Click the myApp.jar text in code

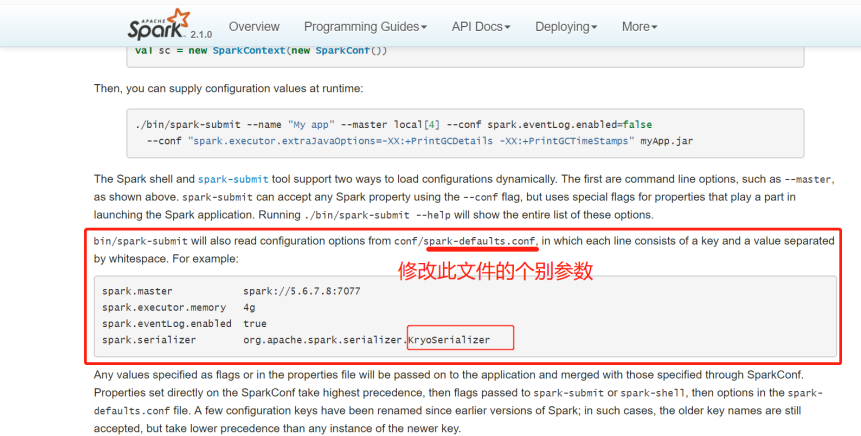(667, 141)
